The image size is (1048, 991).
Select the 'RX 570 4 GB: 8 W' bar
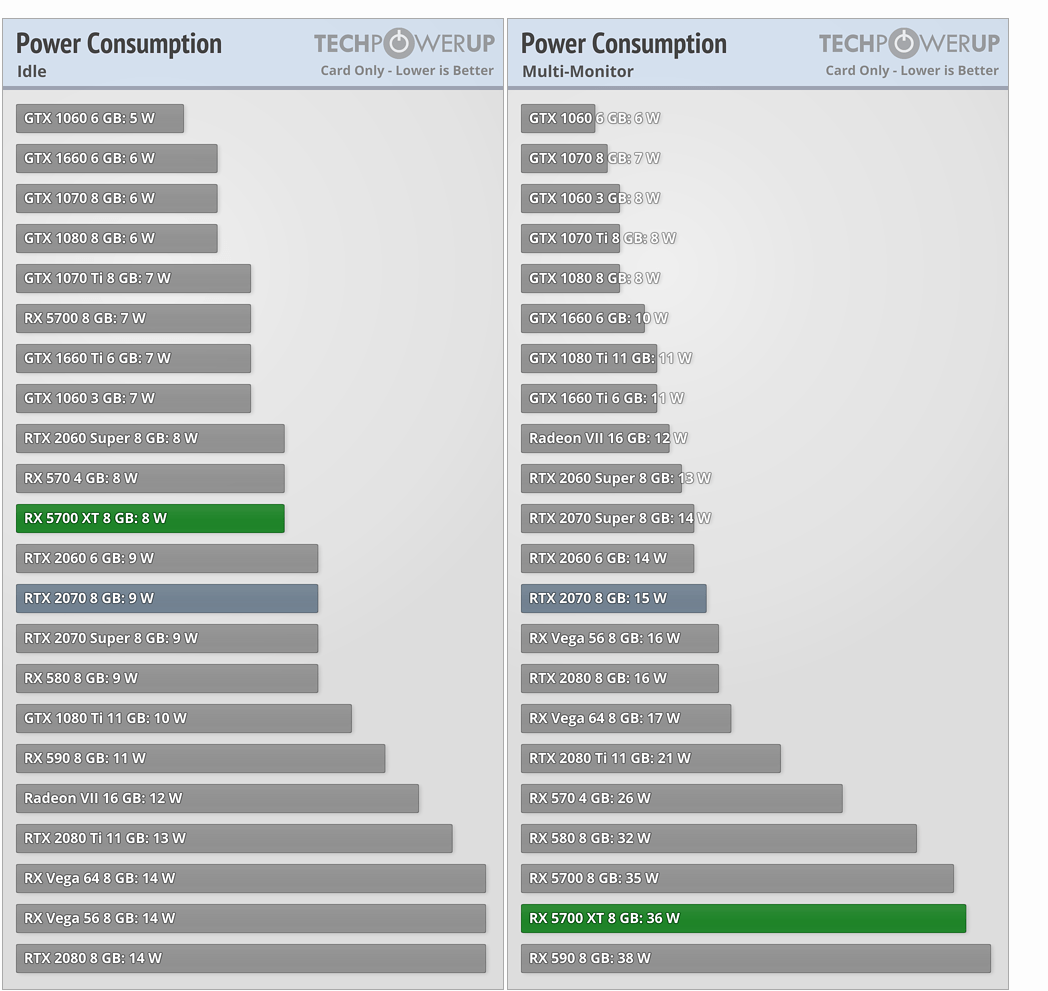(x=150, y=478)
